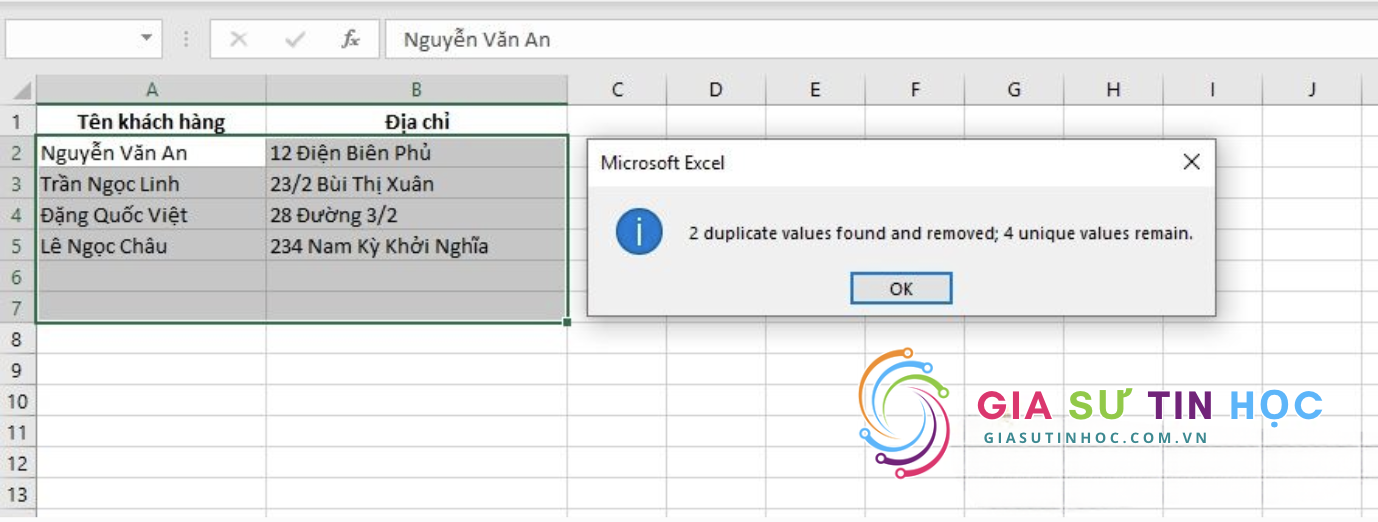Select row 9 header
Image resolution: width=1378 pixels, height=522 pixels.
coord(18,370)
